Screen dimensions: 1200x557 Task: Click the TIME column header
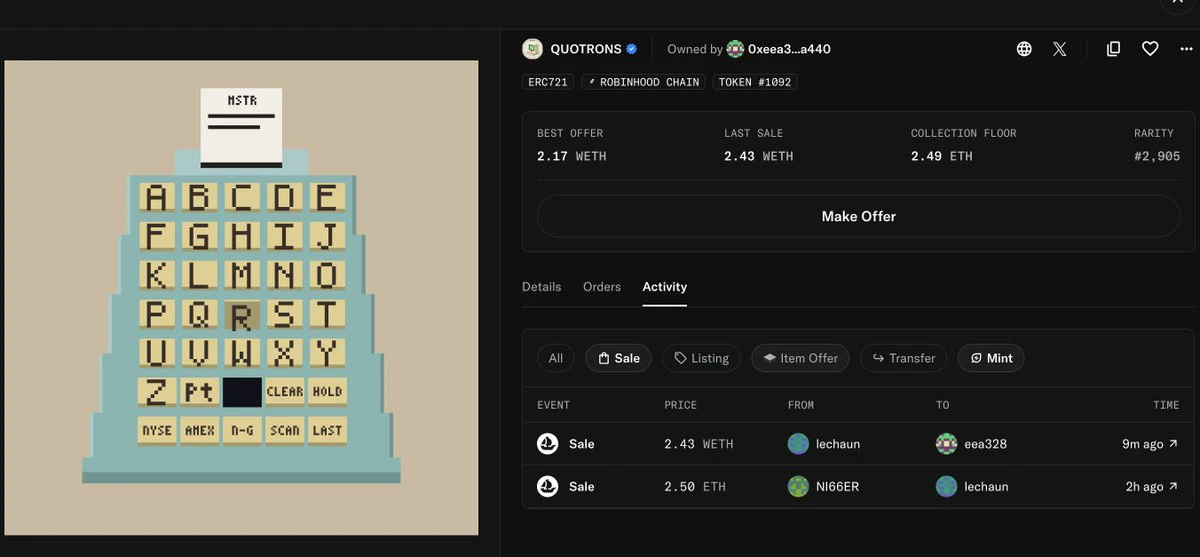pos(1166,405)
